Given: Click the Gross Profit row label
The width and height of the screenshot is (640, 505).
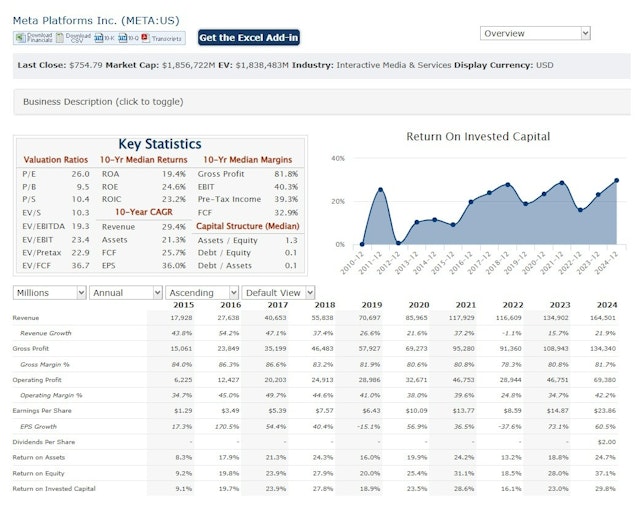Looking at the screenshot, I should point(31,349).
